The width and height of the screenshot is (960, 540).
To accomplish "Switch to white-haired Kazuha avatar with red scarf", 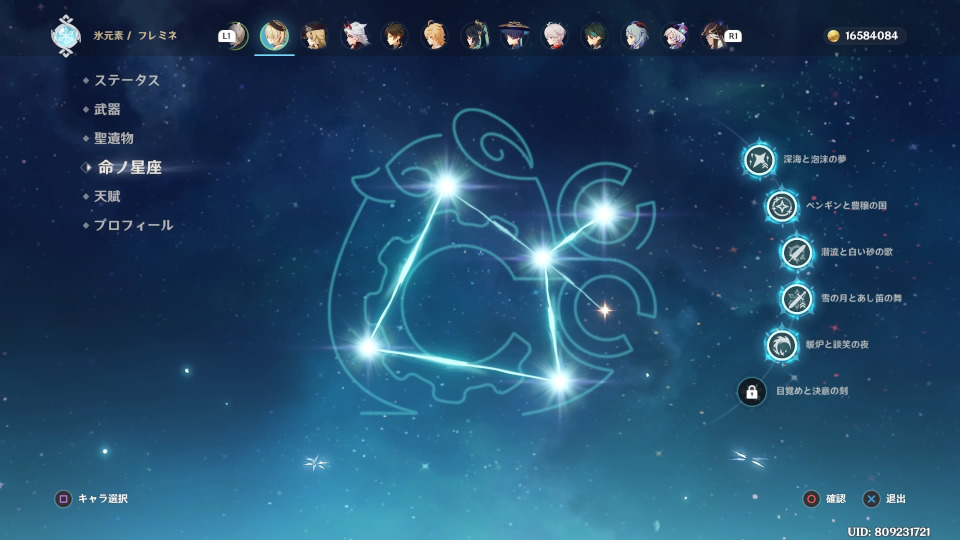I will pyautogui.click(x=555, y=36).
